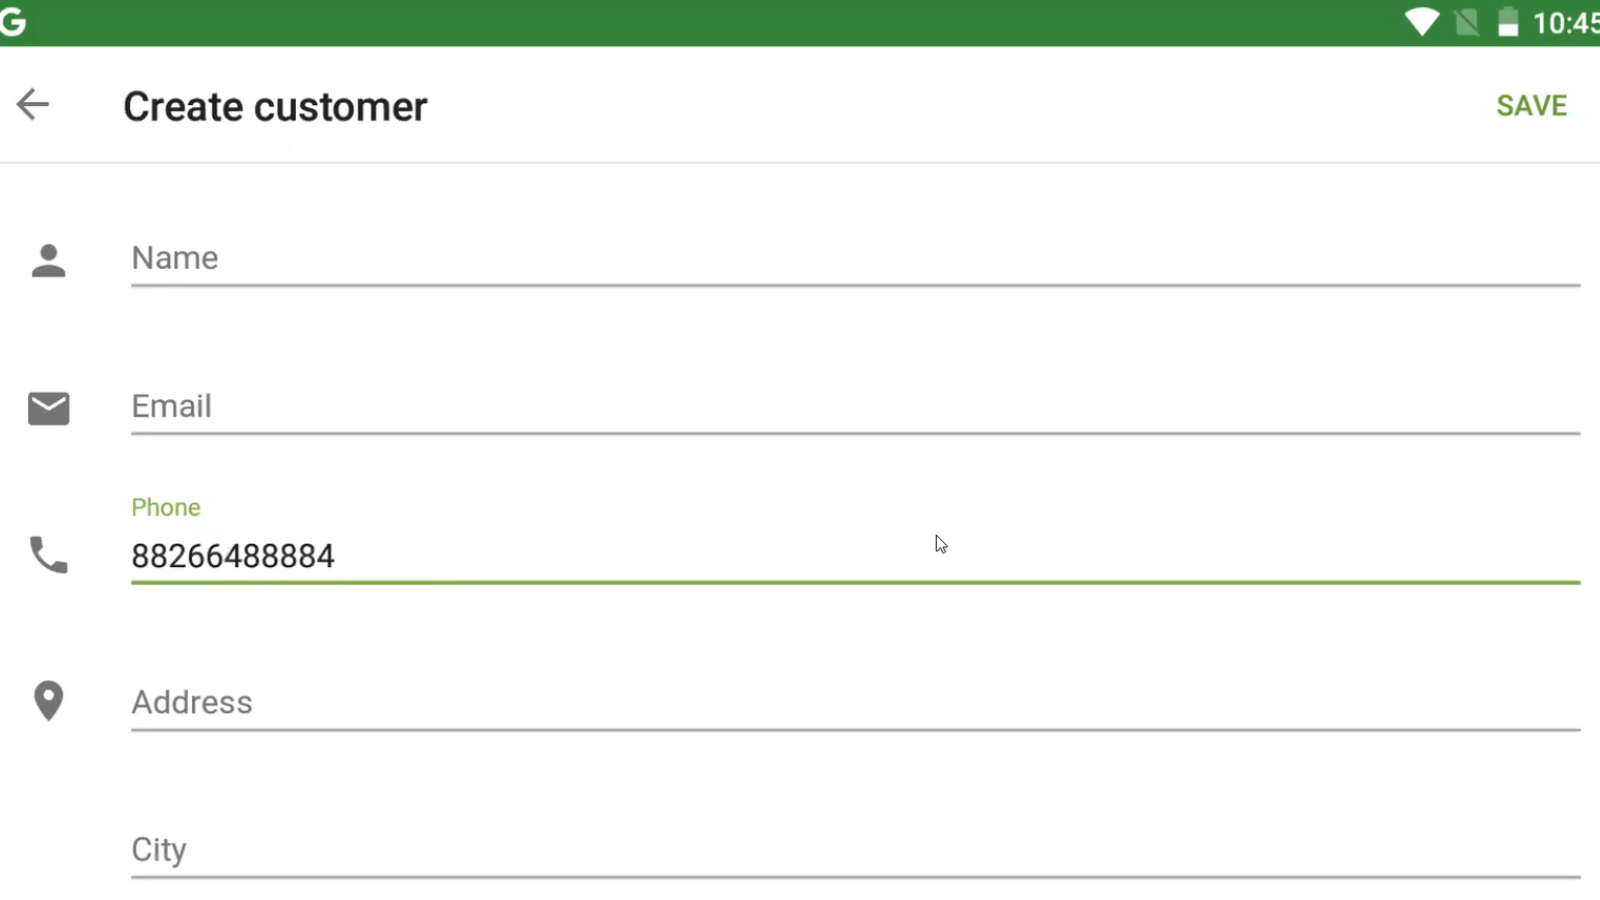Click the green Phone field label

point(166,507)
